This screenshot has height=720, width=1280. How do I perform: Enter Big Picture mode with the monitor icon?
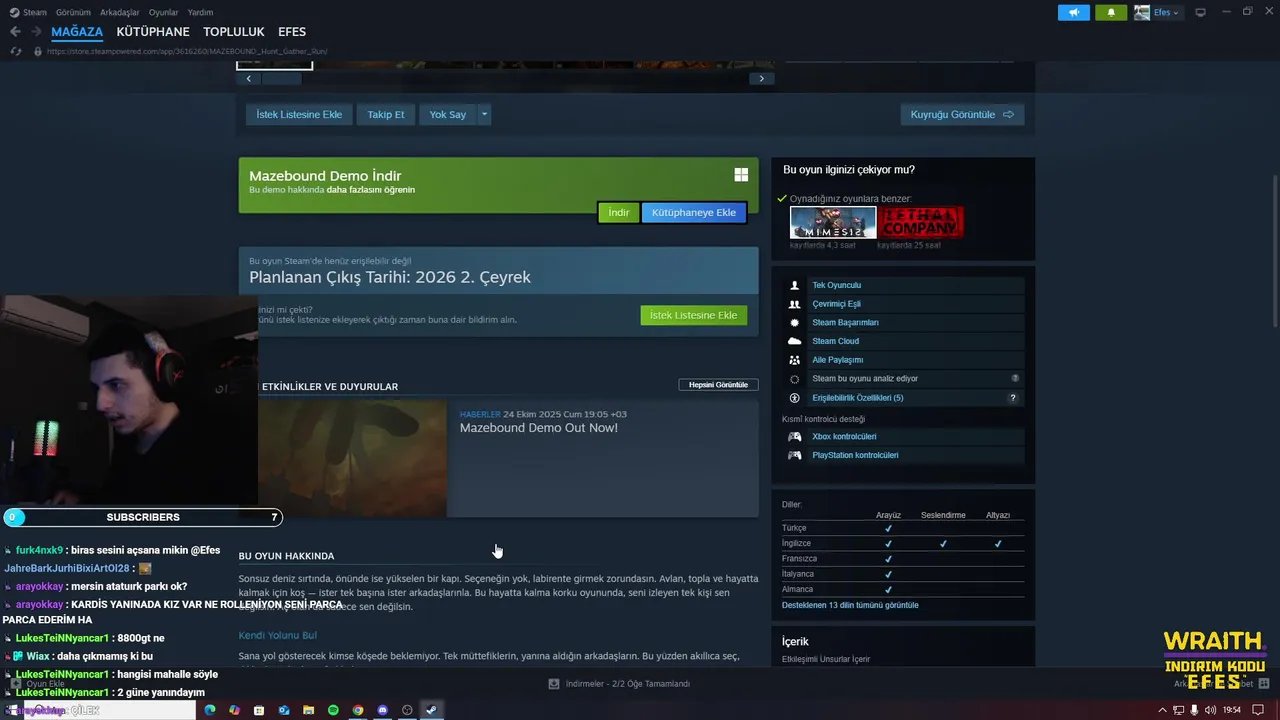[x=1200, y=12]
